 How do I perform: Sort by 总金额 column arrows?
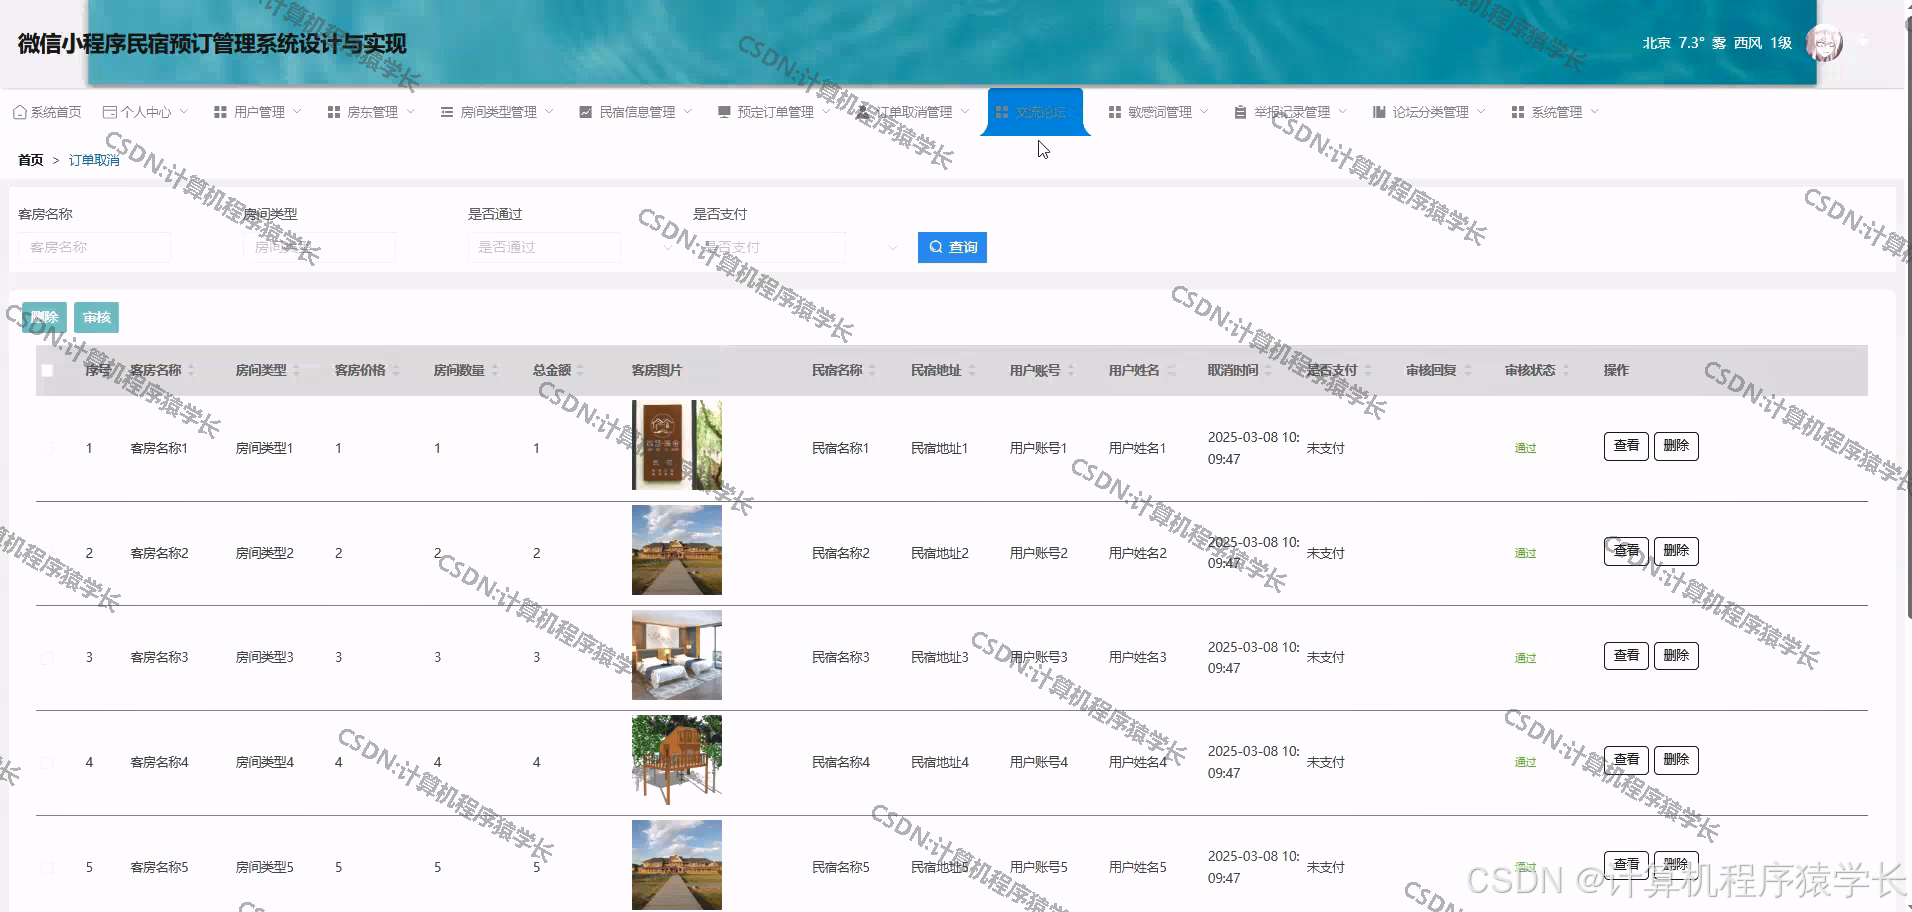tap(580, 370)
